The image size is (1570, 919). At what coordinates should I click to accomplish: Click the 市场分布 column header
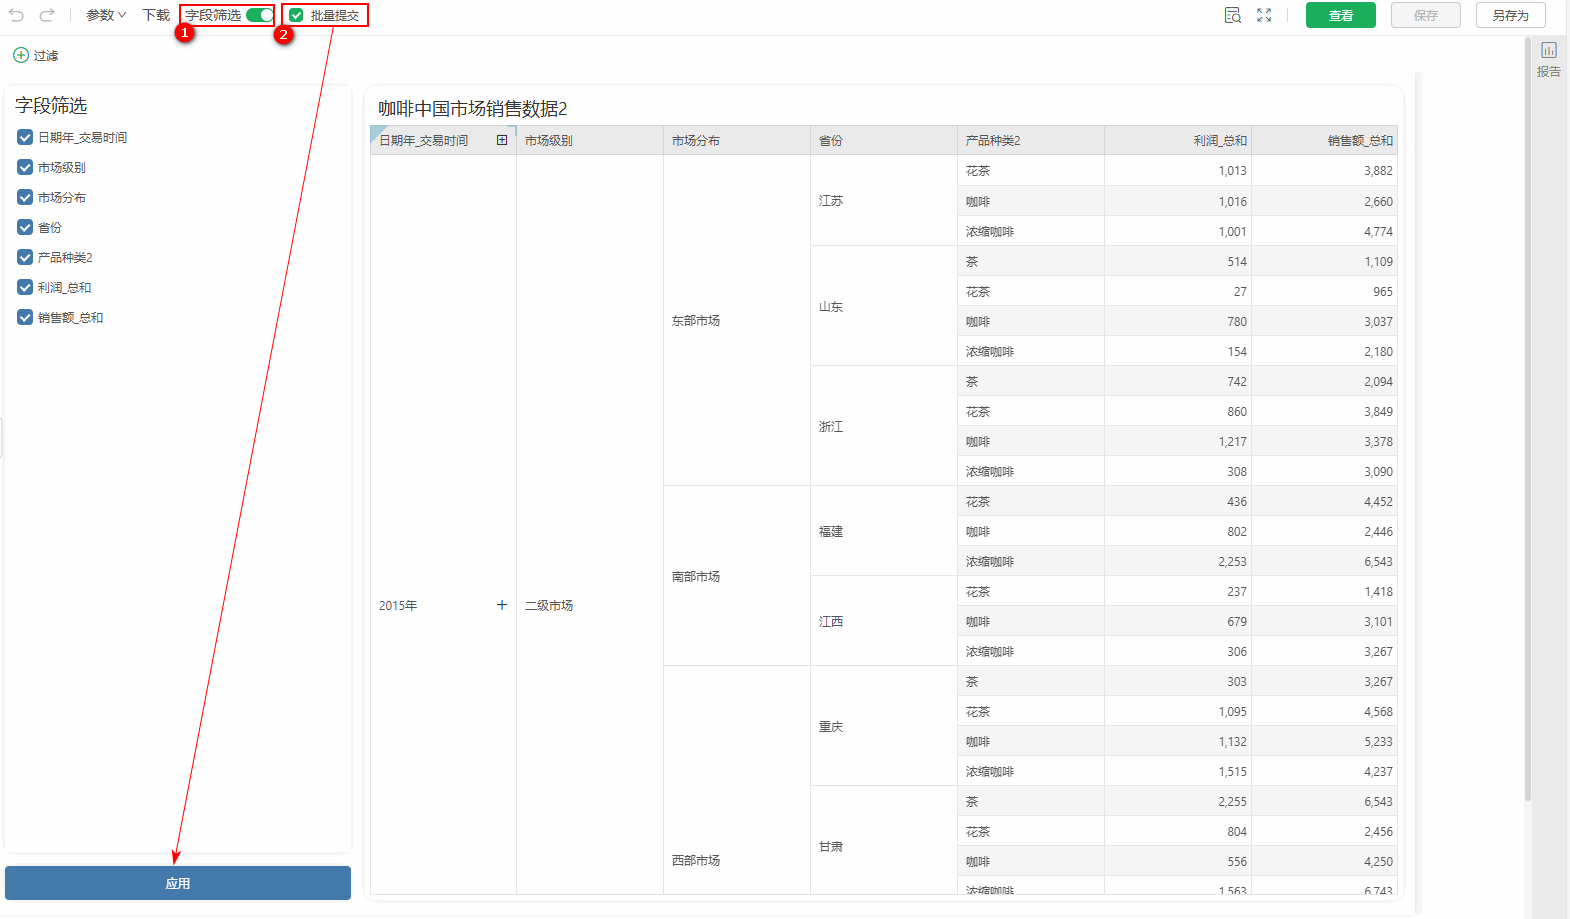click(x=737, y=140)
